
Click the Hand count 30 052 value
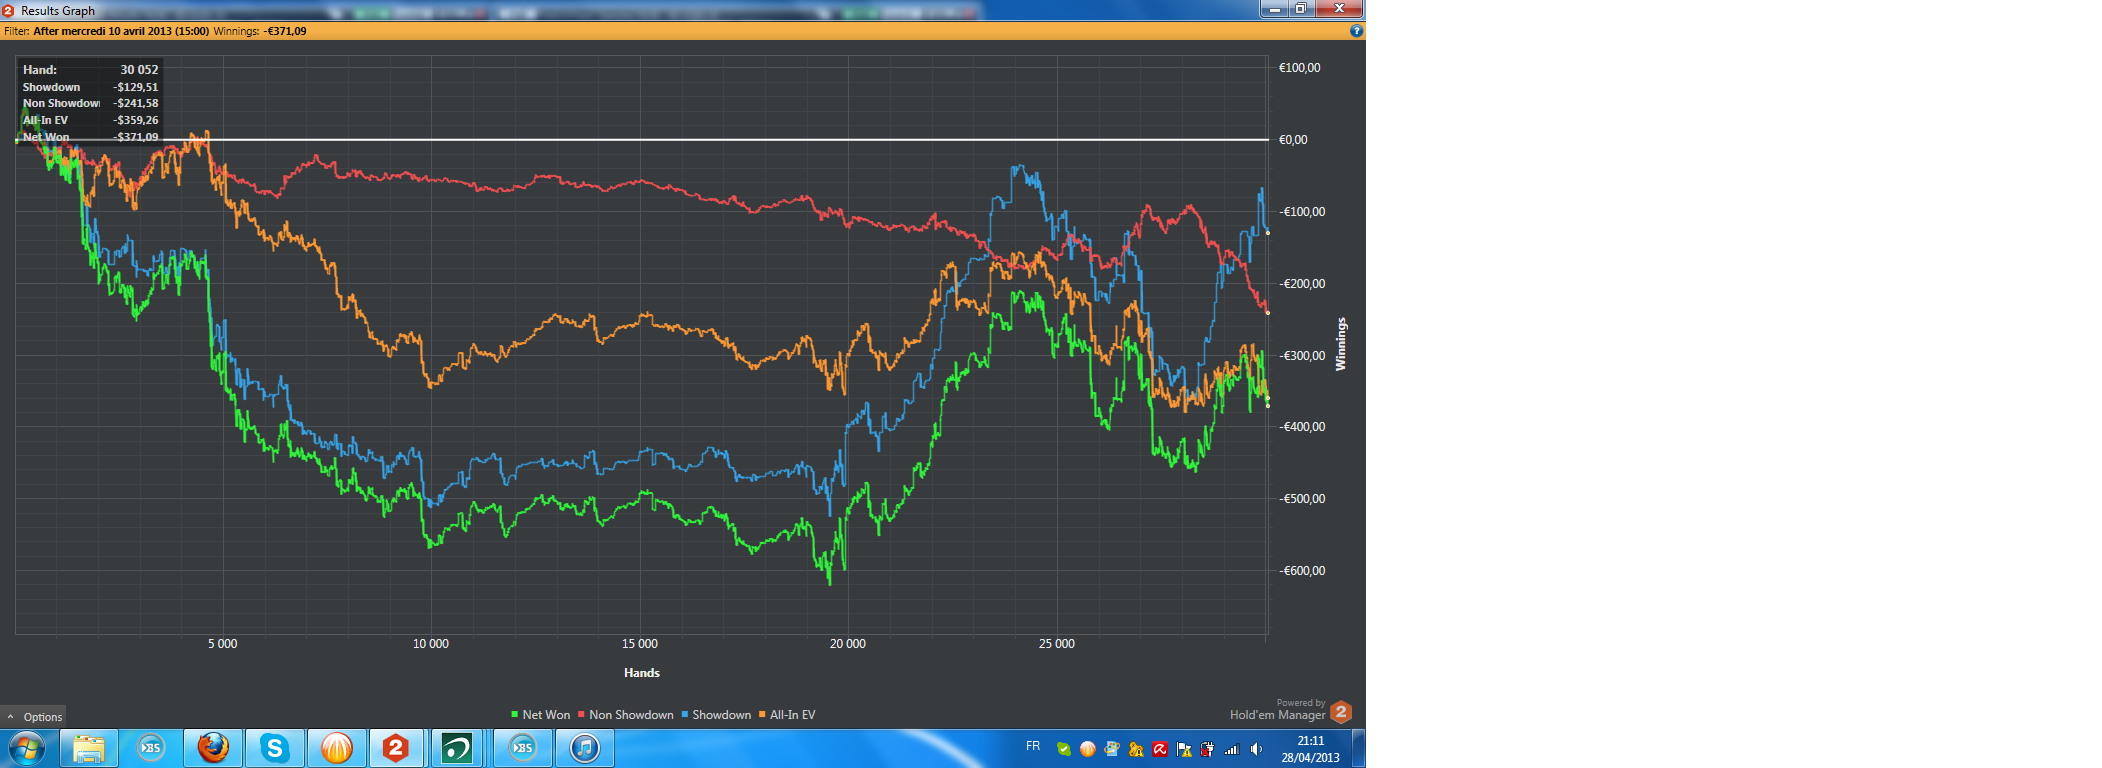tap(139, 70)
